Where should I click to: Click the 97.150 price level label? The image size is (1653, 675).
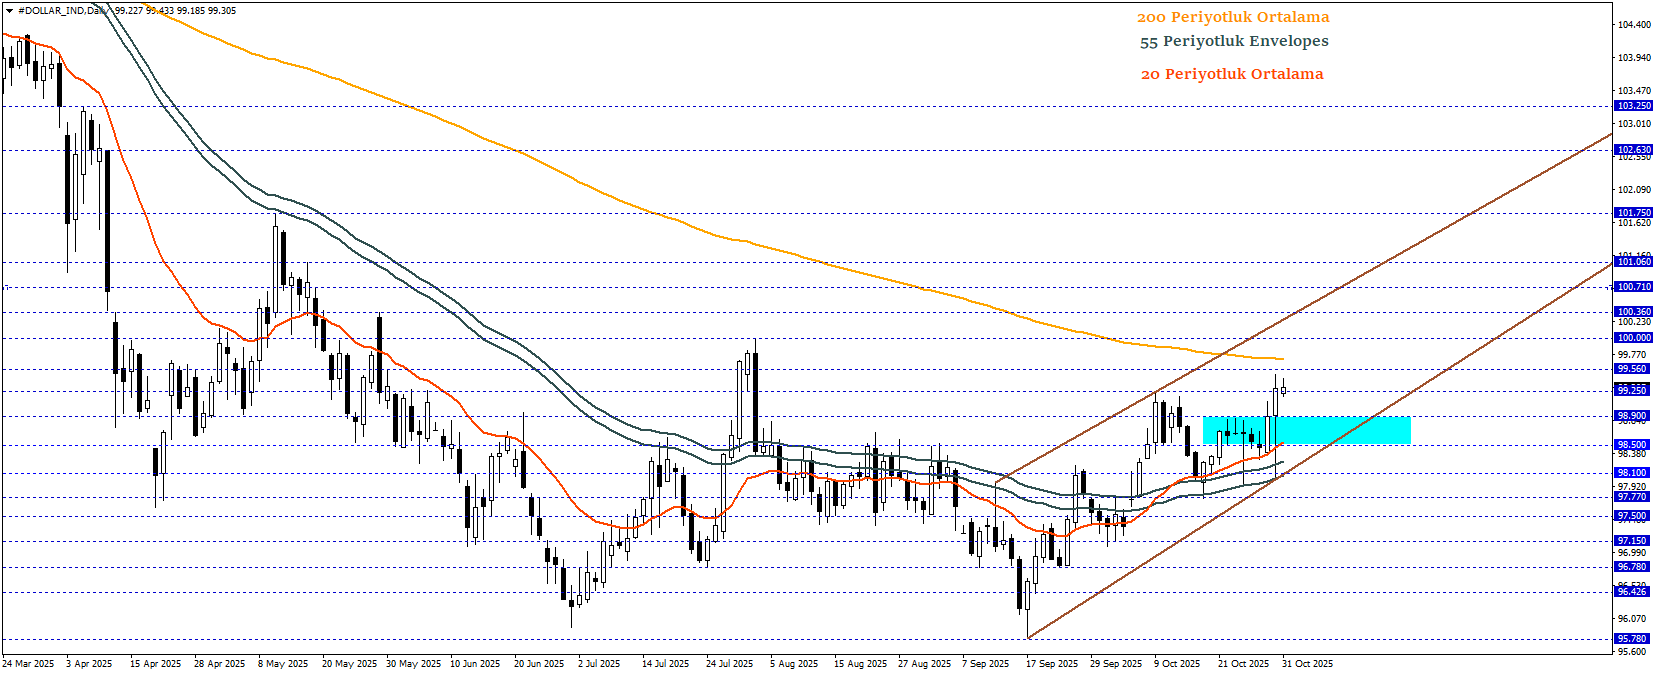click(x=1633, y=541)
